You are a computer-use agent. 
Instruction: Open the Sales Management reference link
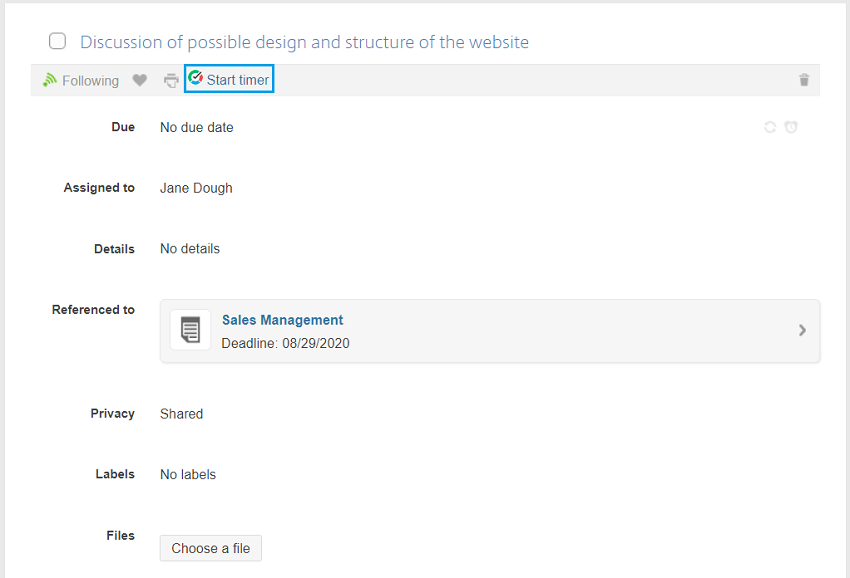click(x=282, y=320)
